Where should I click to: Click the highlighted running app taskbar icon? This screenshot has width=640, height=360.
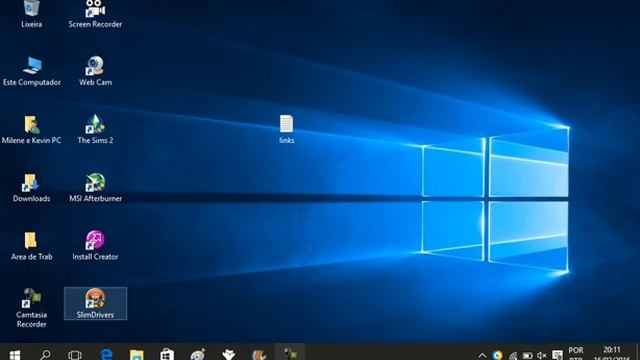pos(290,353)
